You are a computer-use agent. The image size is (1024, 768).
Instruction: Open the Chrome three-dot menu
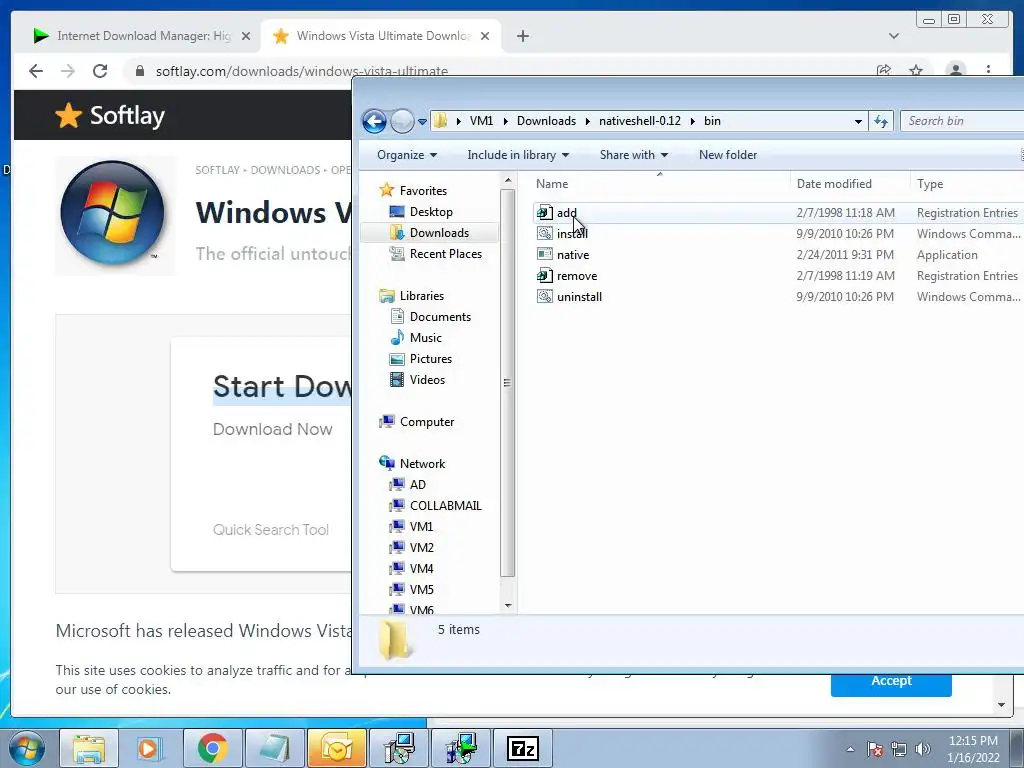click(988, 70)
